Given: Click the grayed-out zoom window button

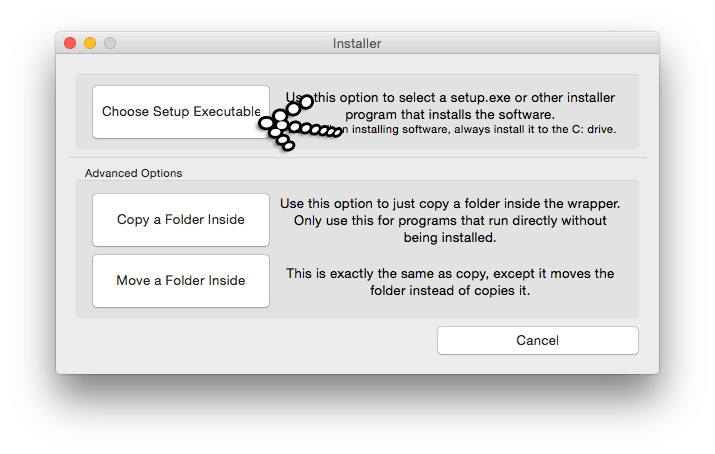Looking at the screenshot, I should point(110,43).
